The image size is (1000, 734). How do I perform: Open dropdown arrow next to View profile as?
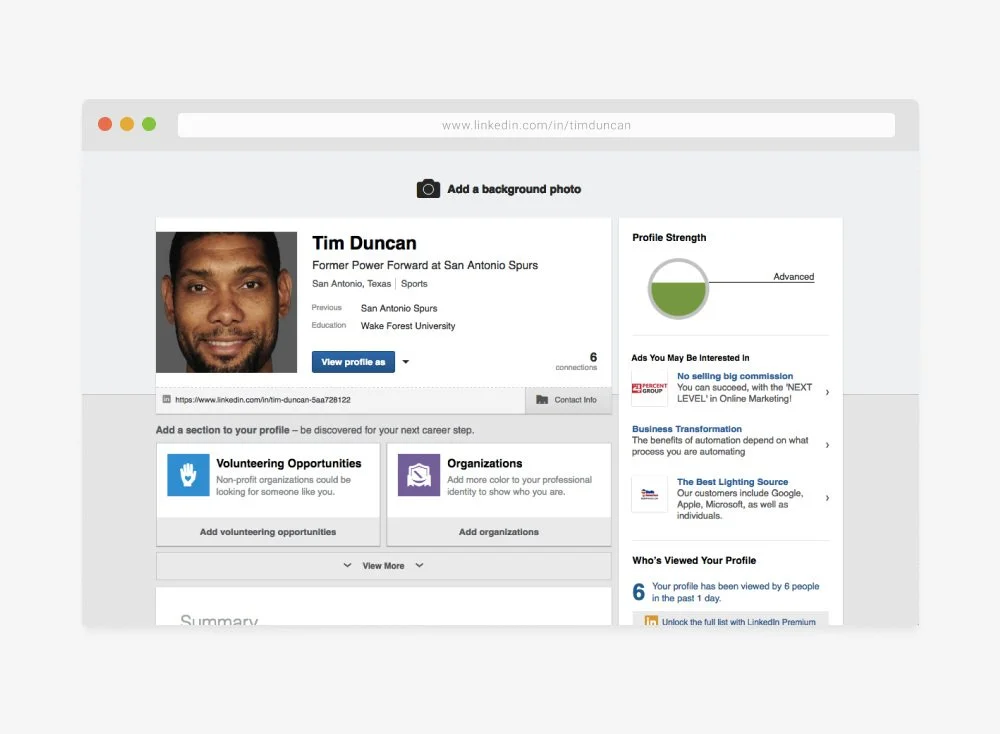pos(406,362)
